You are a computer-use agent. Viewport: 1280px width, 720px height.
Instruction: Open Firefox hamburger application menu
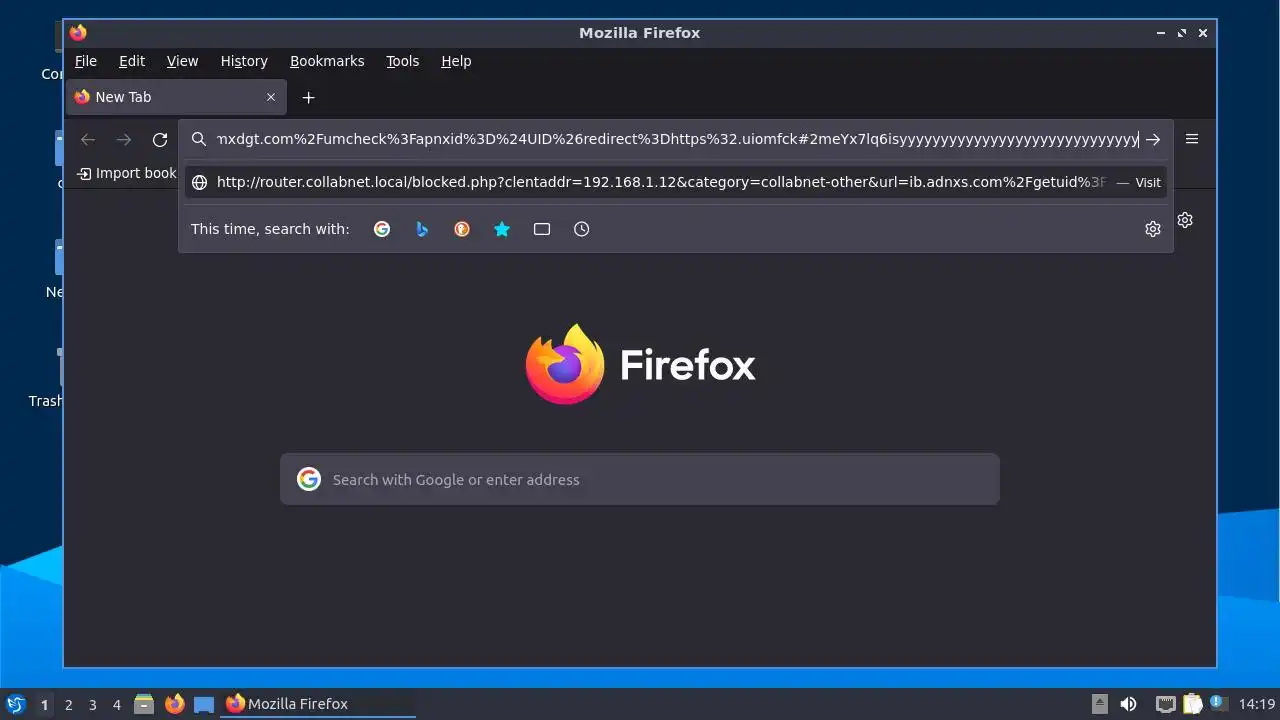coord(1192,139)
